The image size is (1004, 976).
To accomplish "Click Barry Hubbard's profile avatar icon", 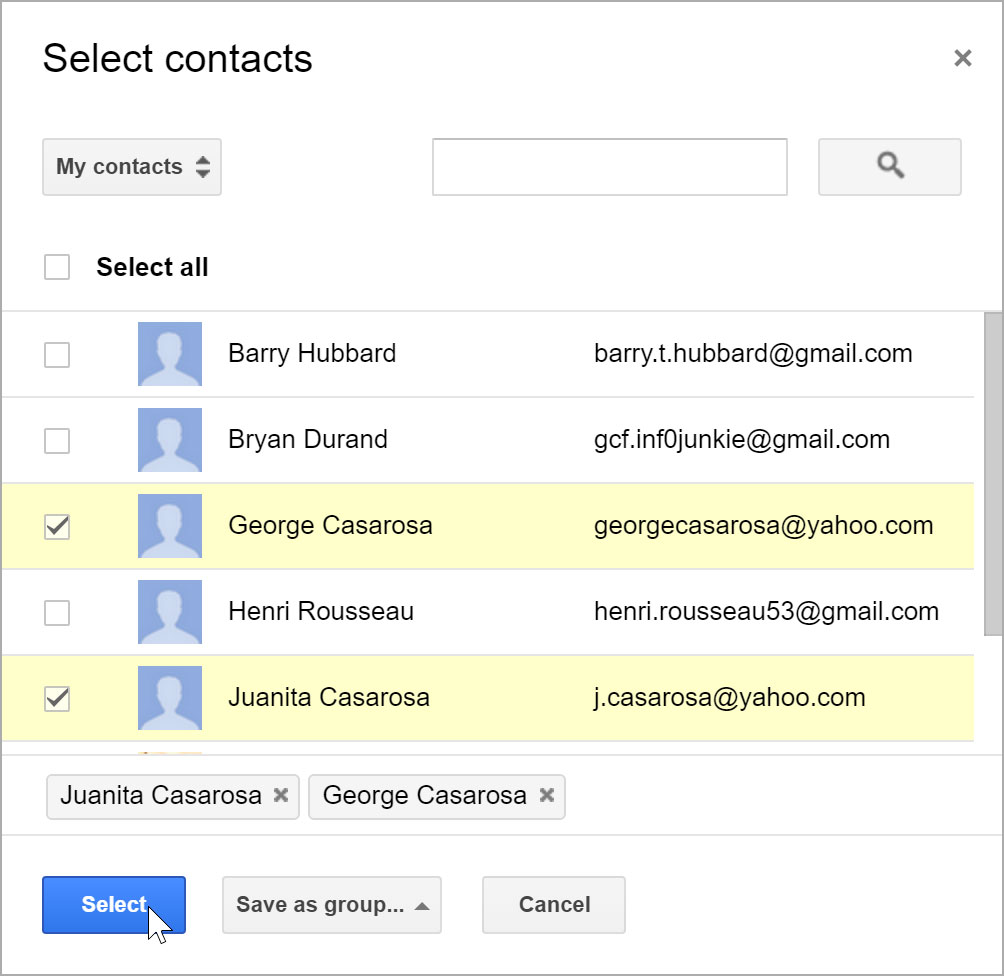I will [x=169, y=353].
